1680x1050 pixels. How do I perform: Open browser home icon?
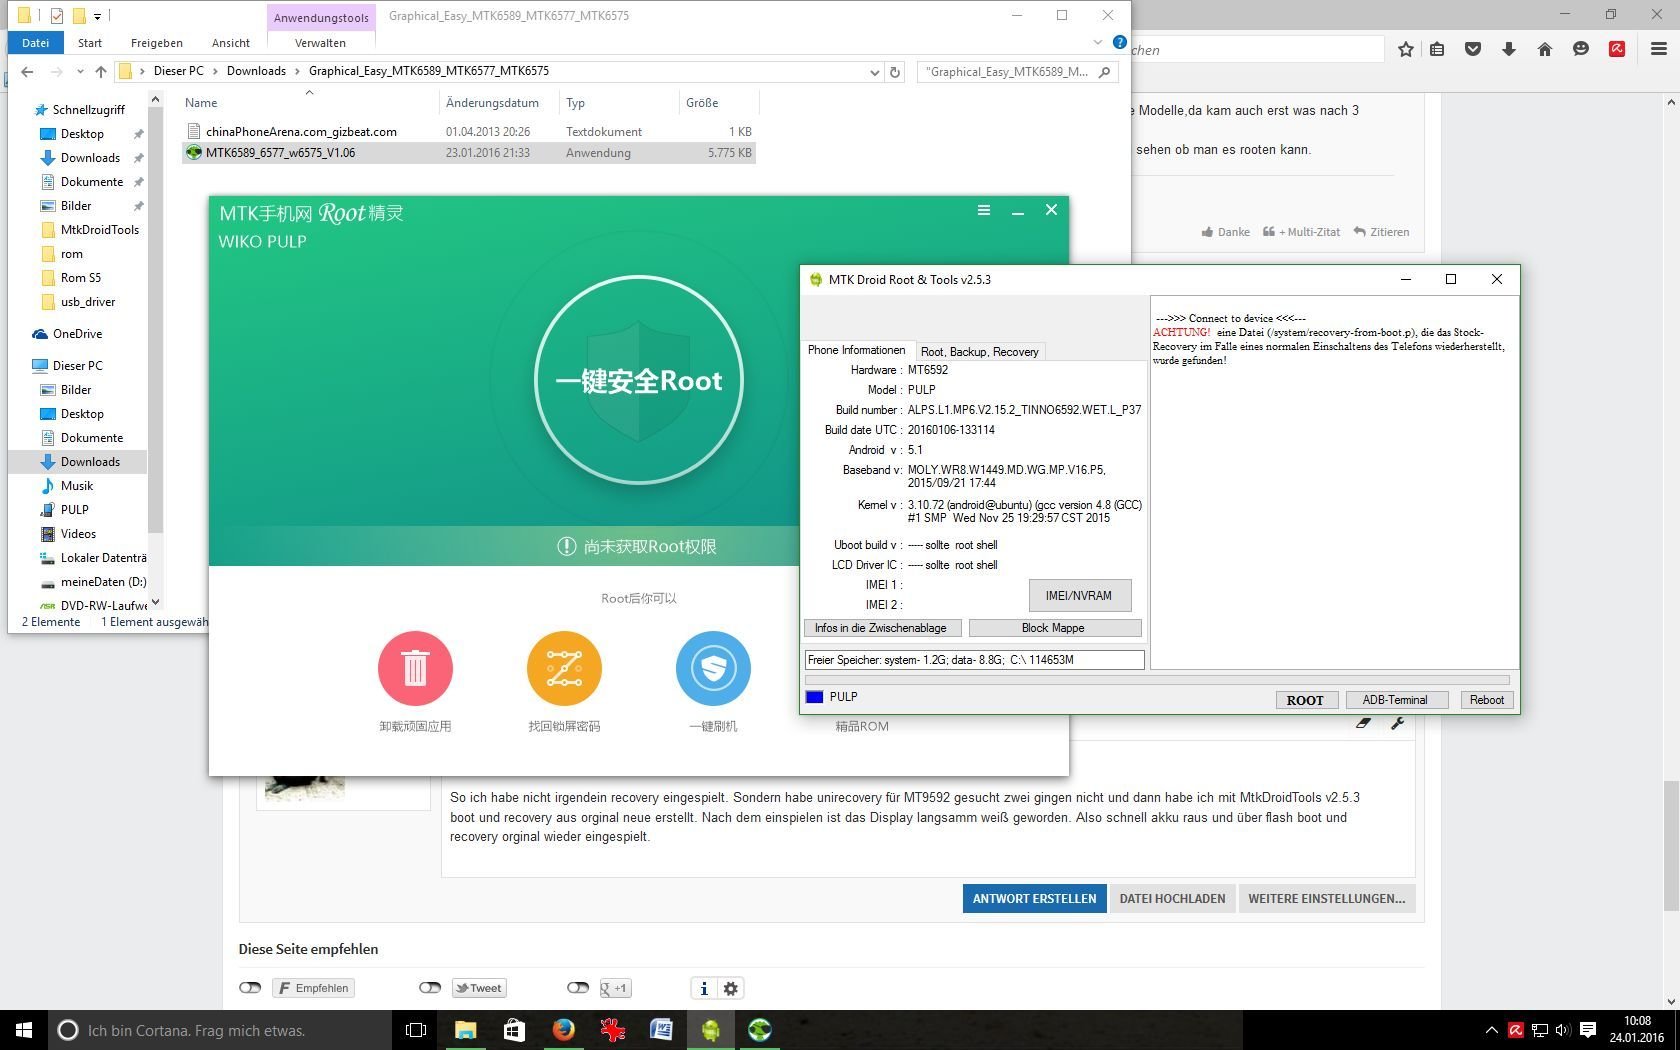1544,49
